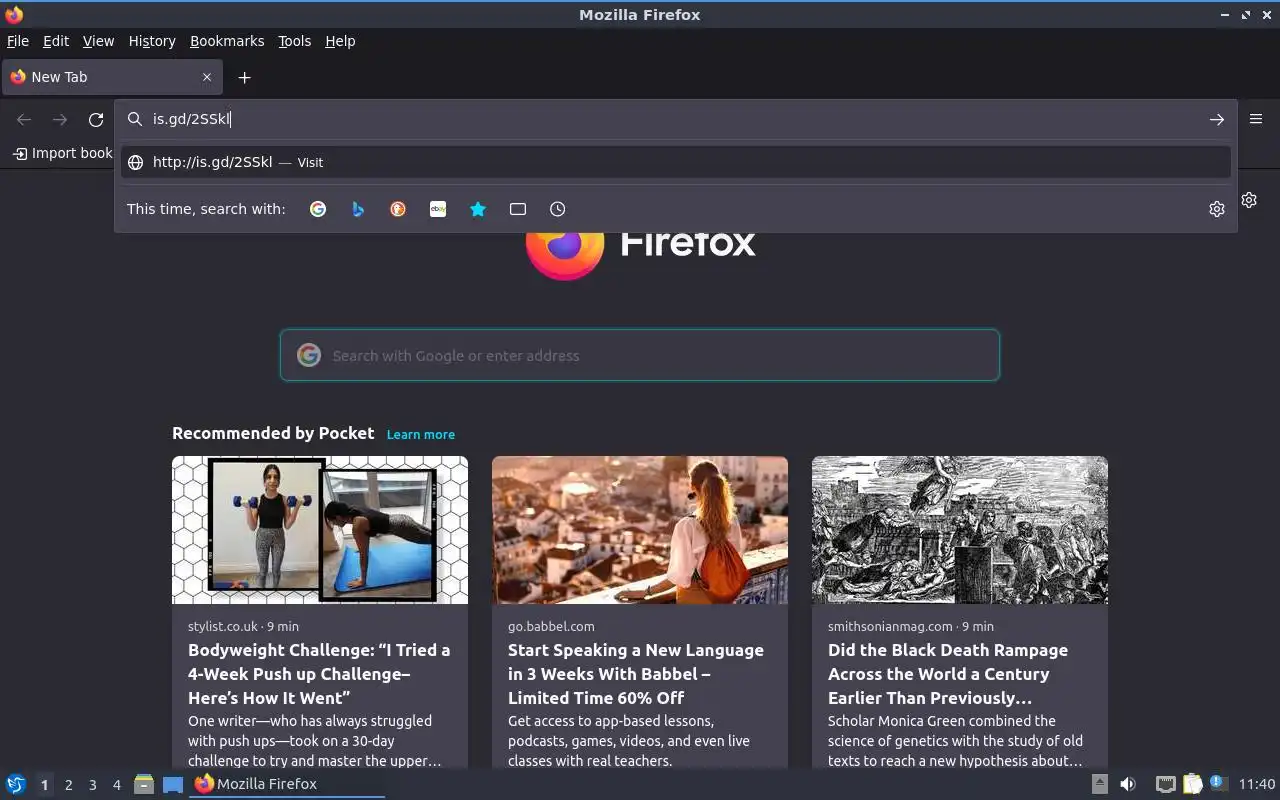Click the go.babbel.com source label
The width and height of the screenshot is (1280, 800).
point(551,626)
